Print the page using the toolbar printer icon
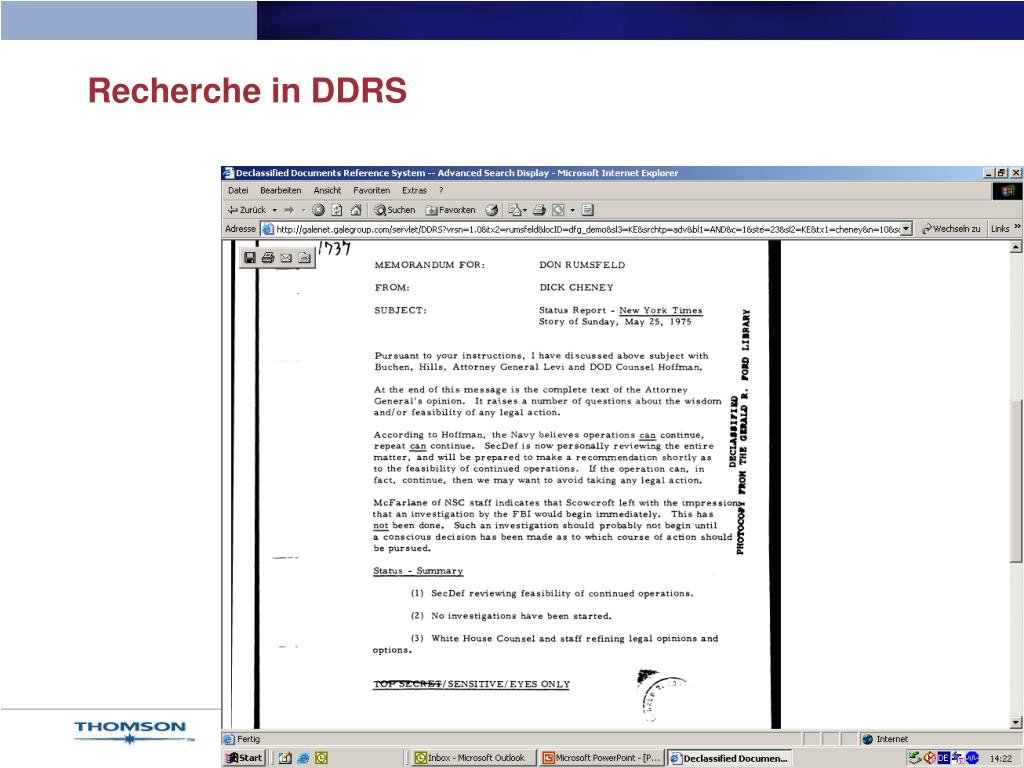 coord(539,210)
